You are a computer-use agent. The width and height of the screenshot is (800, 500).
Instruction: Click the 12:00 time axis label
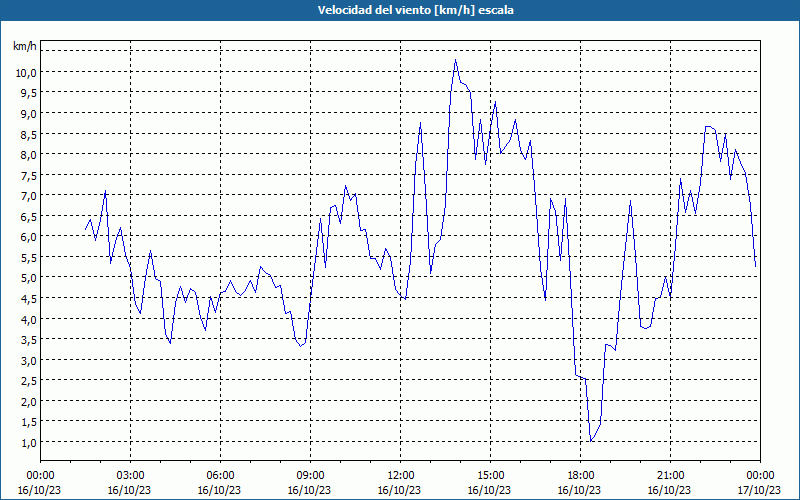pos(400,483)
